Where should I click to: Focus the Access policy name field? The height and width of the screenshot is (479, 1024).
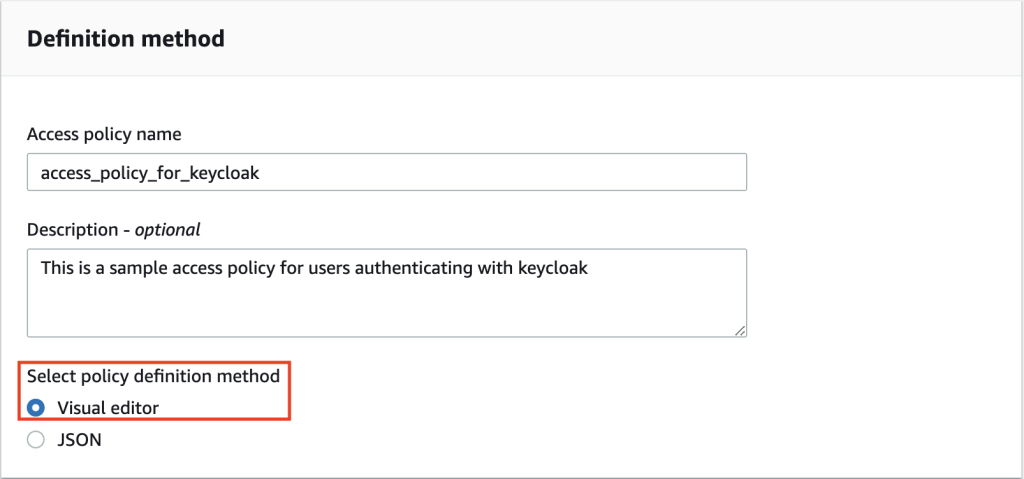pyautogui.click(x=387, y=173)
